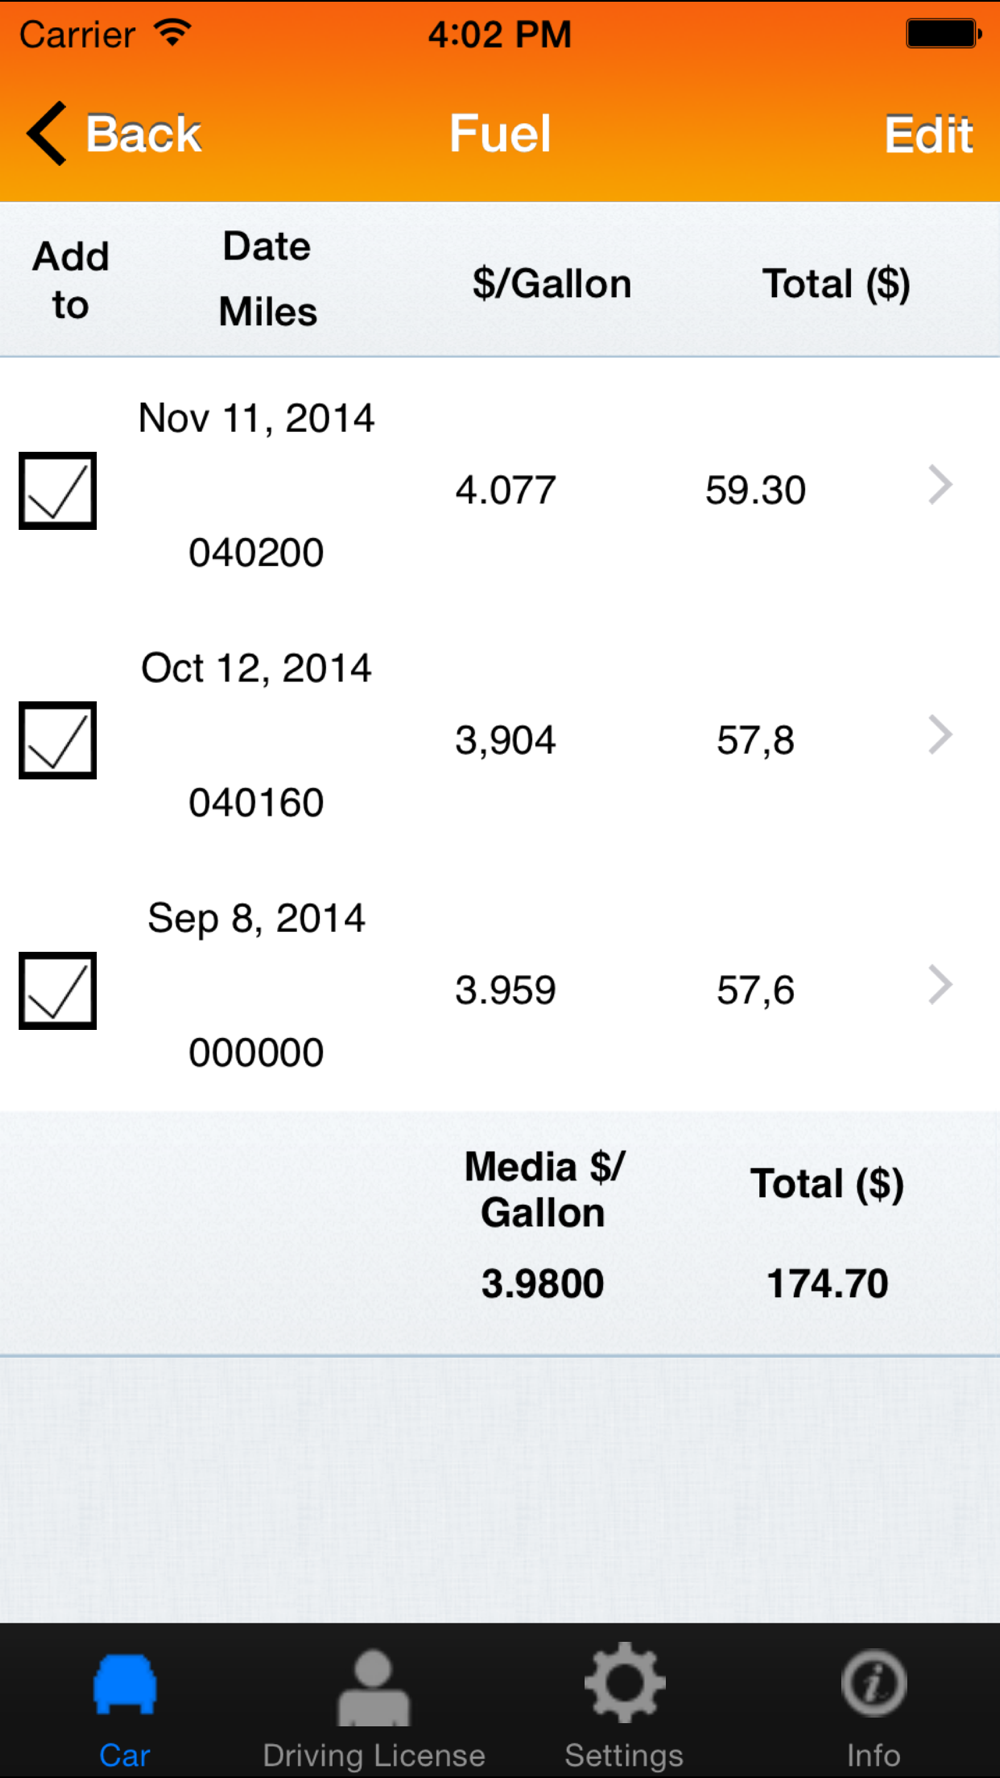Go back using the Back button text
The image size is (1000, 1778).
(144, 134)
